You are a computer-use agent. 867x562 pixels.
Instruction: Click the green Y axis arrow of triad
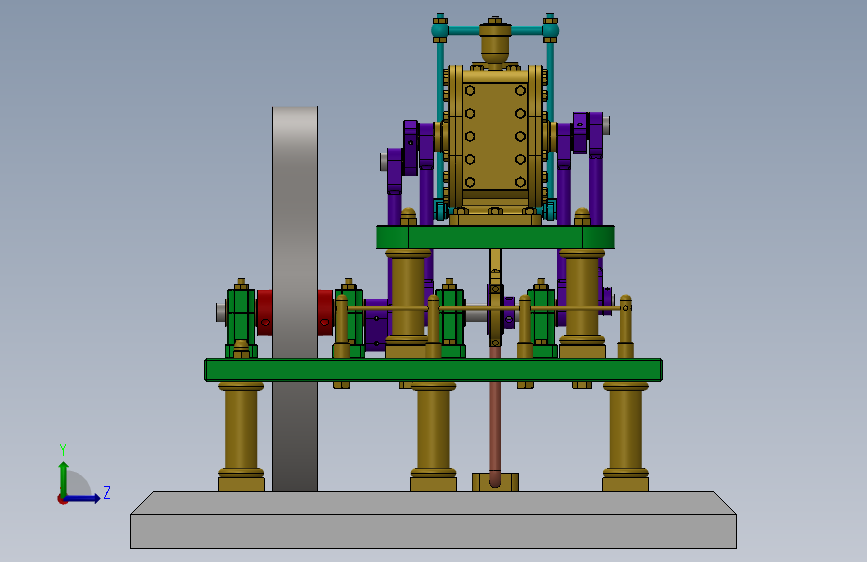64,477
